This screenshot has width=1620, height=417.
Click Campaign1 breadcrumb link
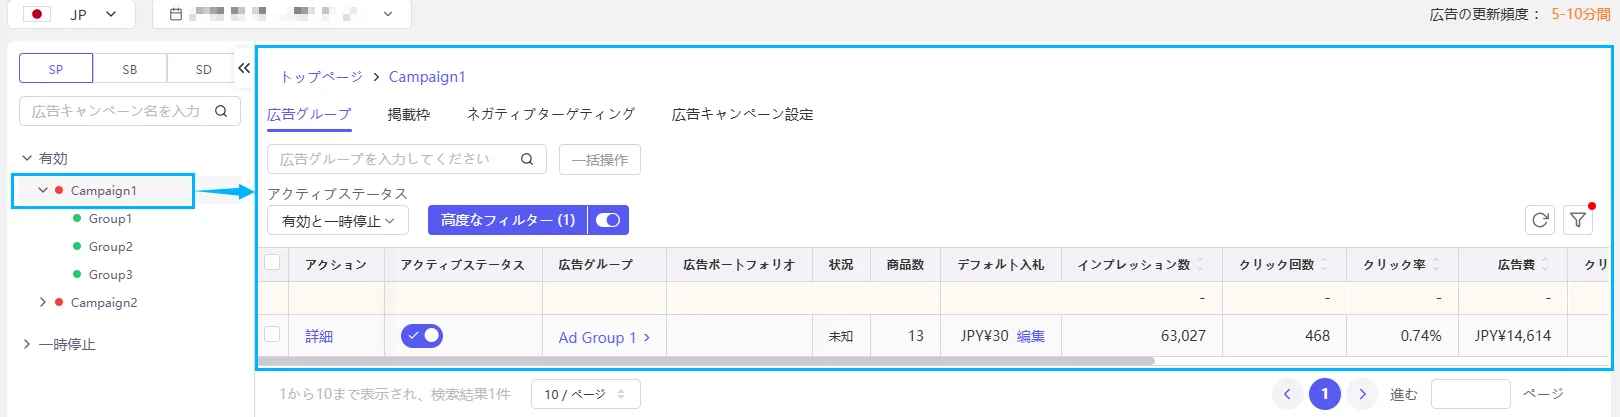427,77
